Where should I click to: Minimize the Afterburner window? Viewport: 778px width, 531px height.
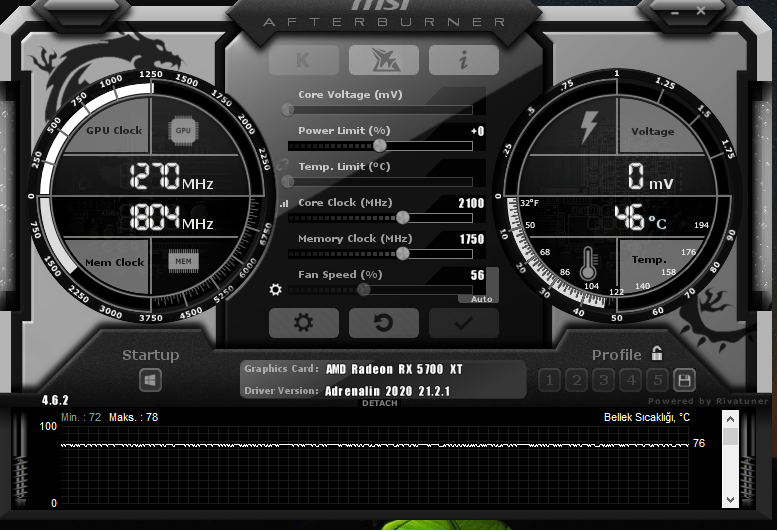675,12
